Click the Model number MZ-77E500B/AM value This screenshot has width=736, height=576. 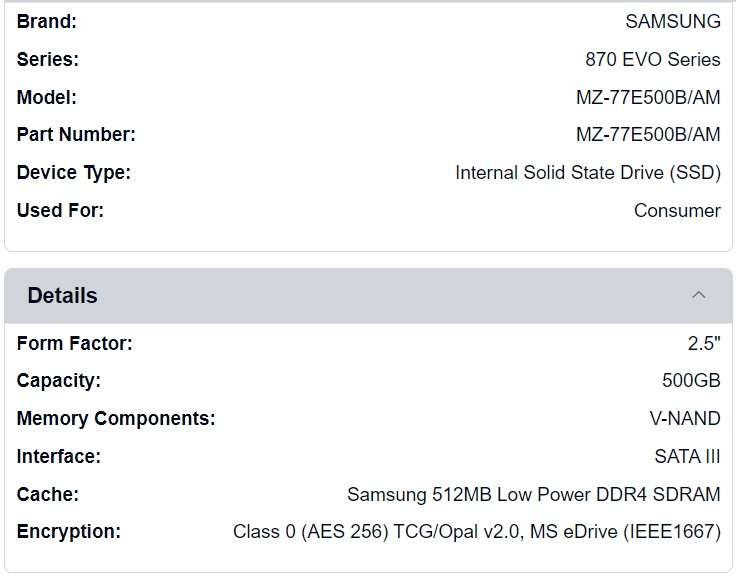coord(648,97)
